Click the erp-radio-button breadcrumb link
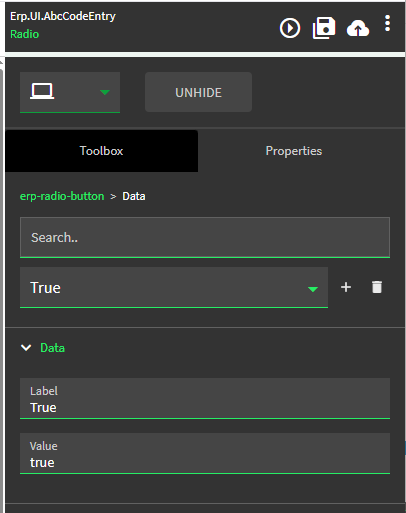Viewport: 406px width, 513px height. coord(62,196)
